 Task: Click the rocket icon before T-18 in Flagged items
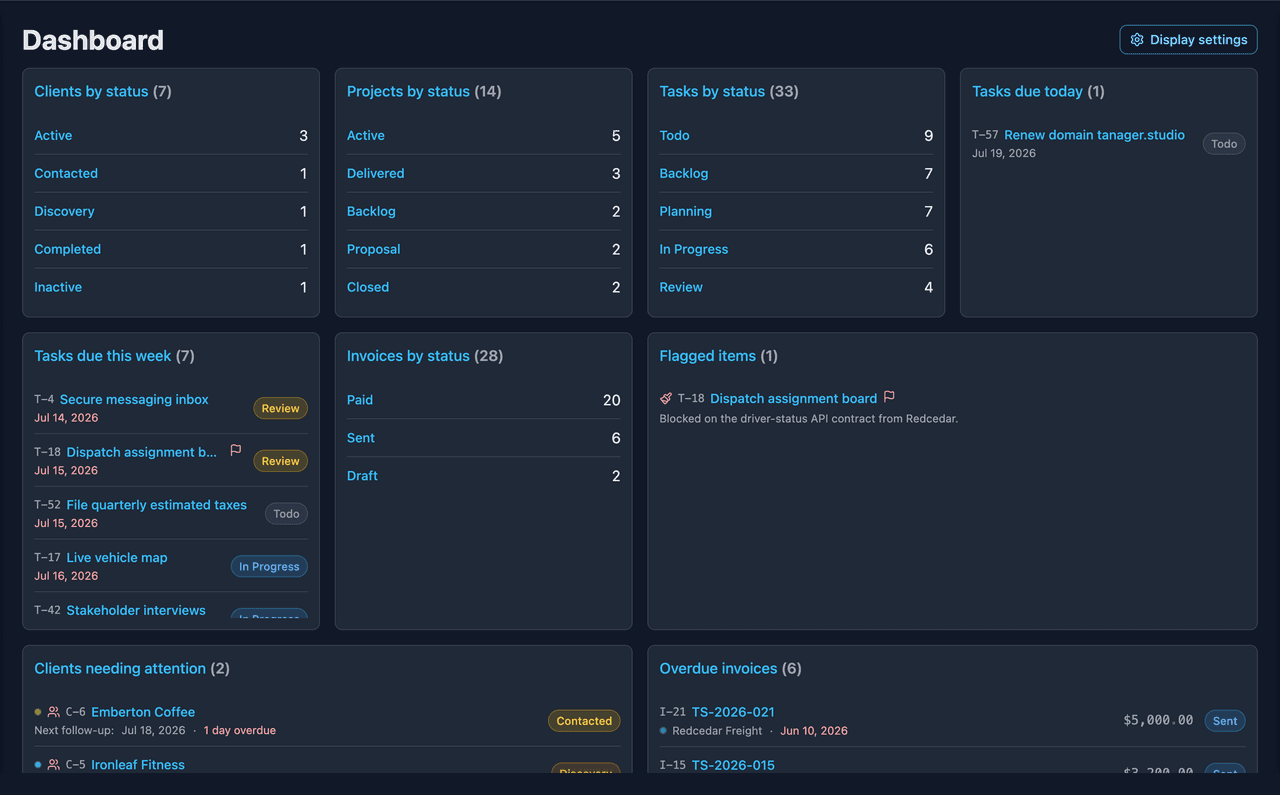tap(666, 398)
